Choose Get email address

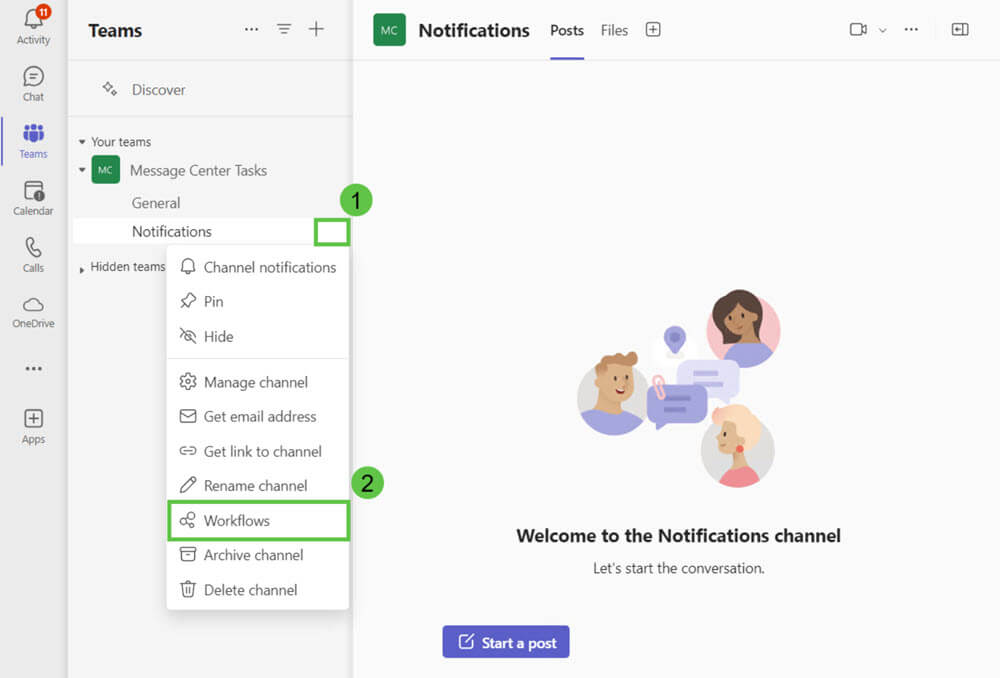258,416
